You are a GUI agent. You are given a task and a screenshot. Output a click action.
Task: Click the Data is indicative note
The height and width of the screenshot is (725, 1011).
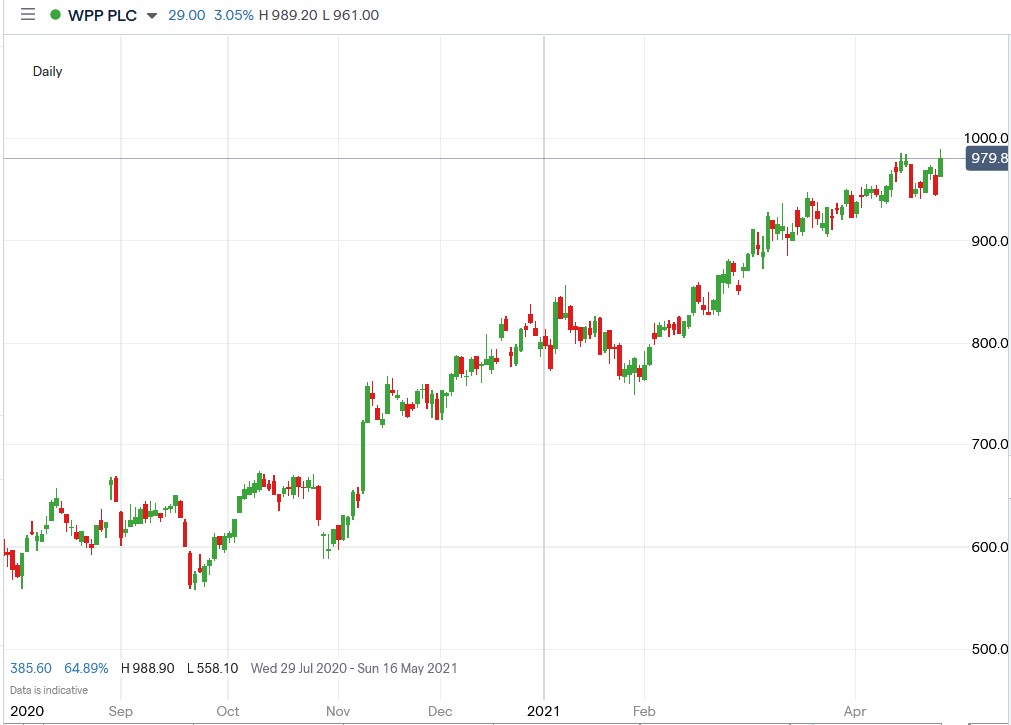49,690
